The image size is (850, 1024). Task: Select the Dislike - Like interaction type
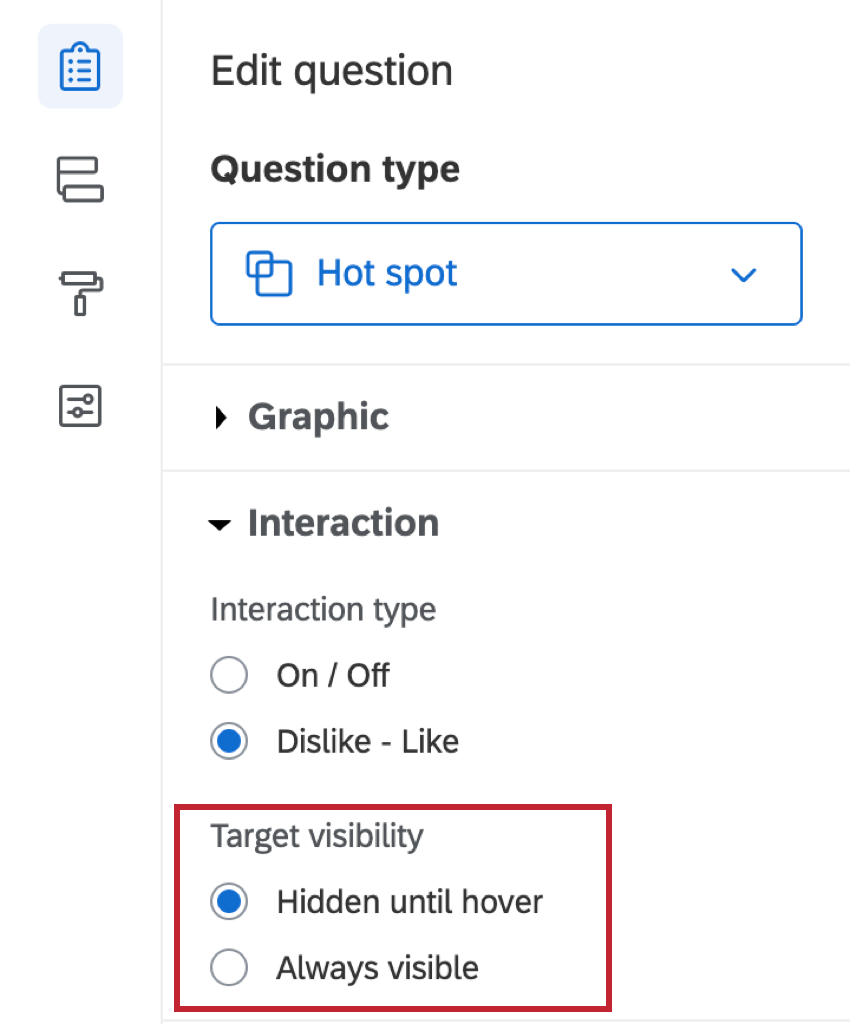[x=229, y=741]
